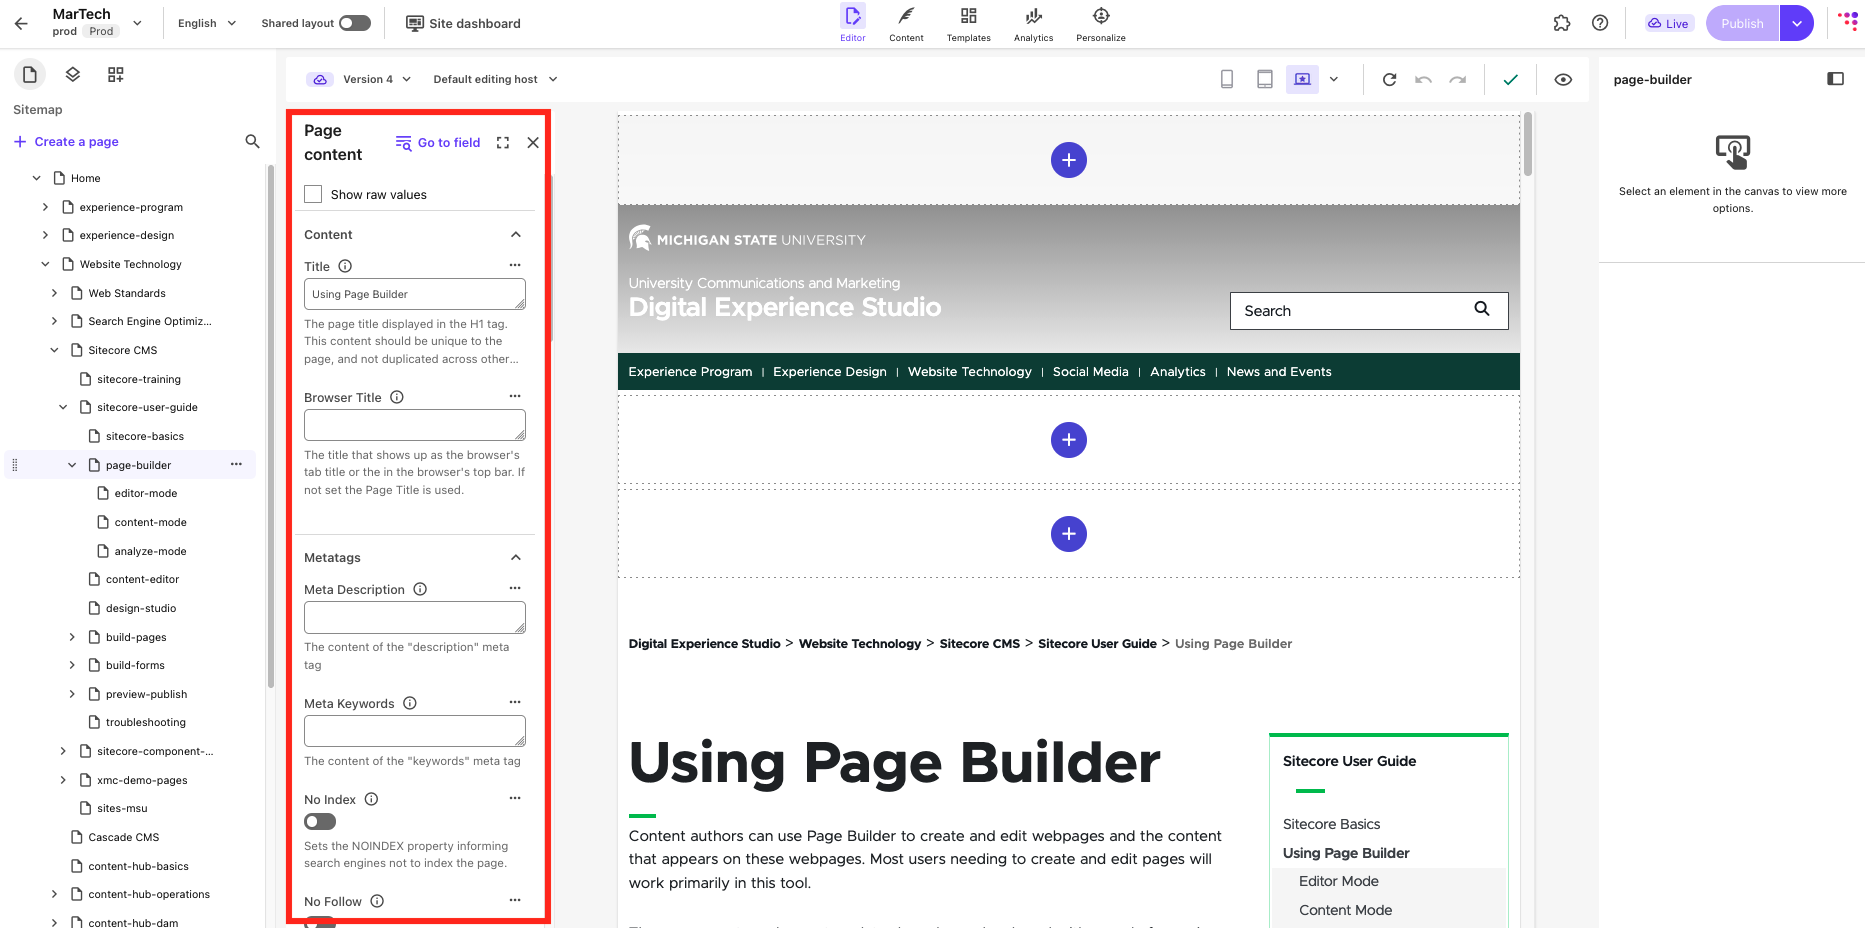Toggle the Shared layout switch
Image resolution: width=1865 pixels, height=928 pixels.
coord(355,23)
